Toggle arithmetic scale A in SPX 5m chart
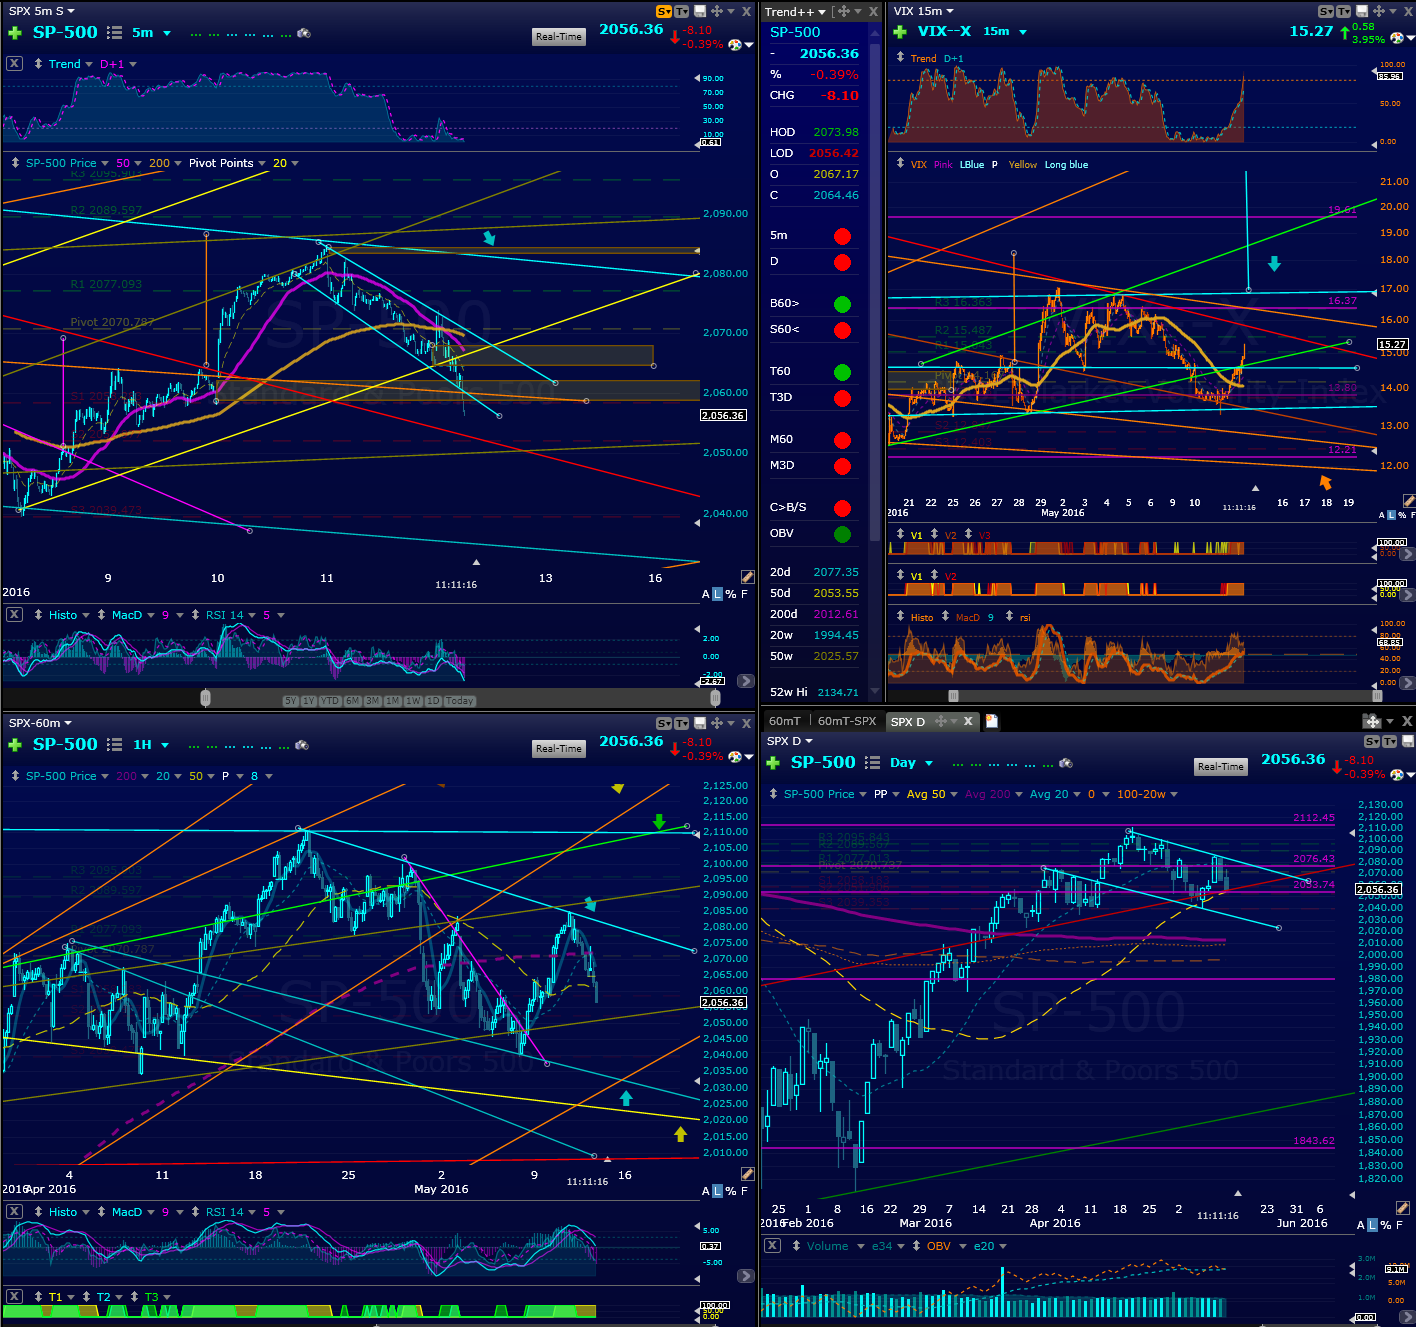The image size is (1416, 1327). [706, 594]
